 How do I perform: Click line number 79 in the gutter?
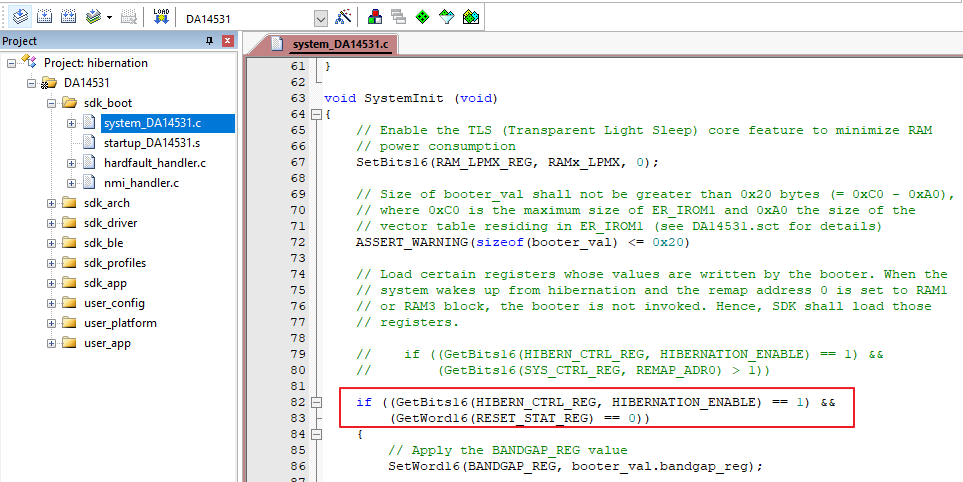(x=297, y=354)
